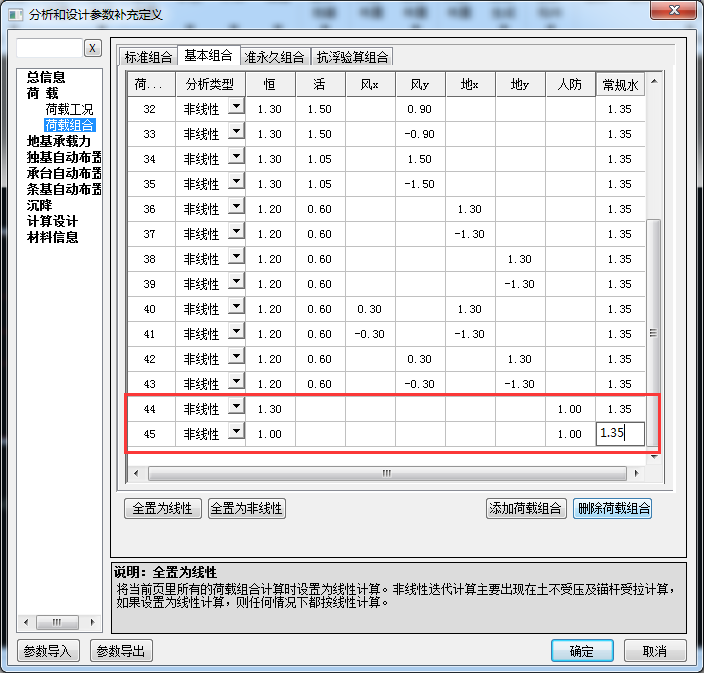The image size is (704, 673).
Task: Open 承台自动布置 in the tree
Action: tap(64, 173)
